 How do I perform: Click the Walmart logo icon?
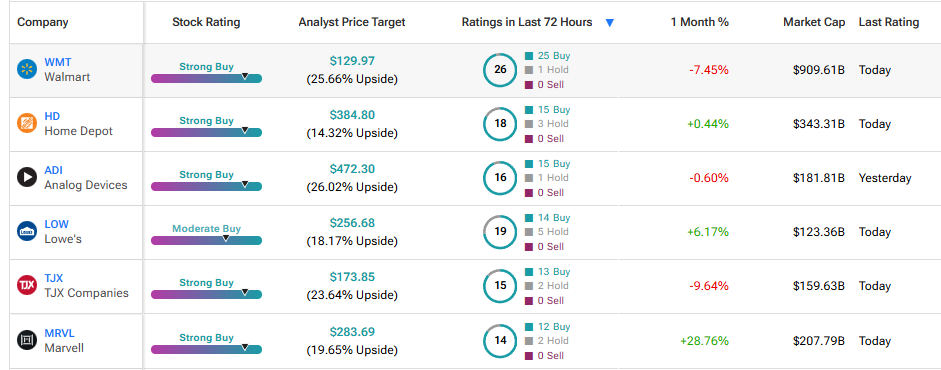coord(26,70)
